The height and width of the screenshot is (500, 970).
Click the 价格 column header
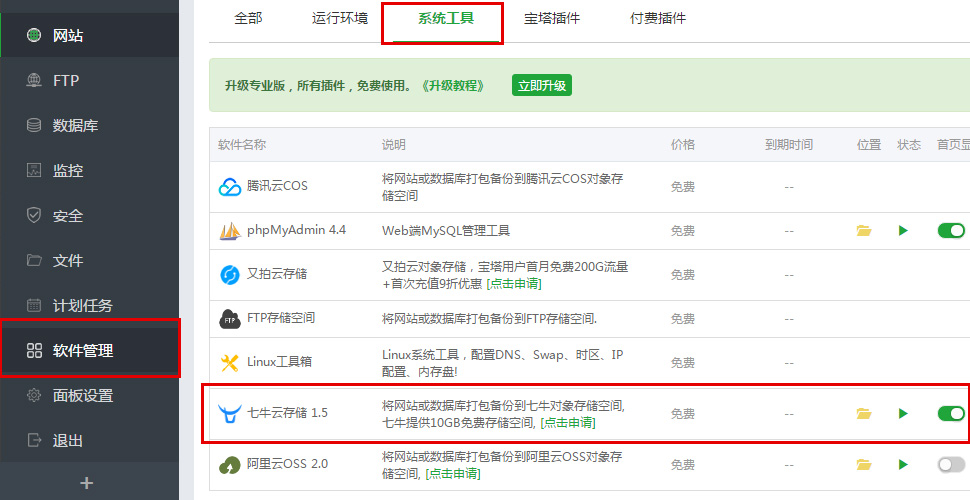[683, 145]
